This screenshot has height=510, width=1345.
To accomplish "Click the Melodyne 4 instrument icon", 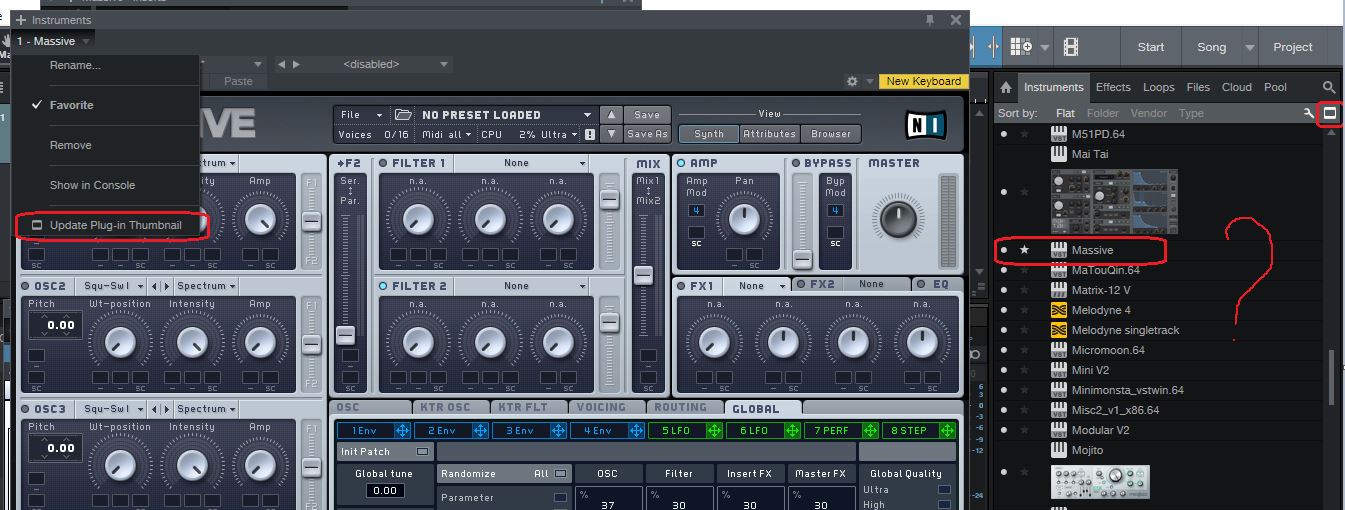I will pyautogui.click(x=1059, y=310).
